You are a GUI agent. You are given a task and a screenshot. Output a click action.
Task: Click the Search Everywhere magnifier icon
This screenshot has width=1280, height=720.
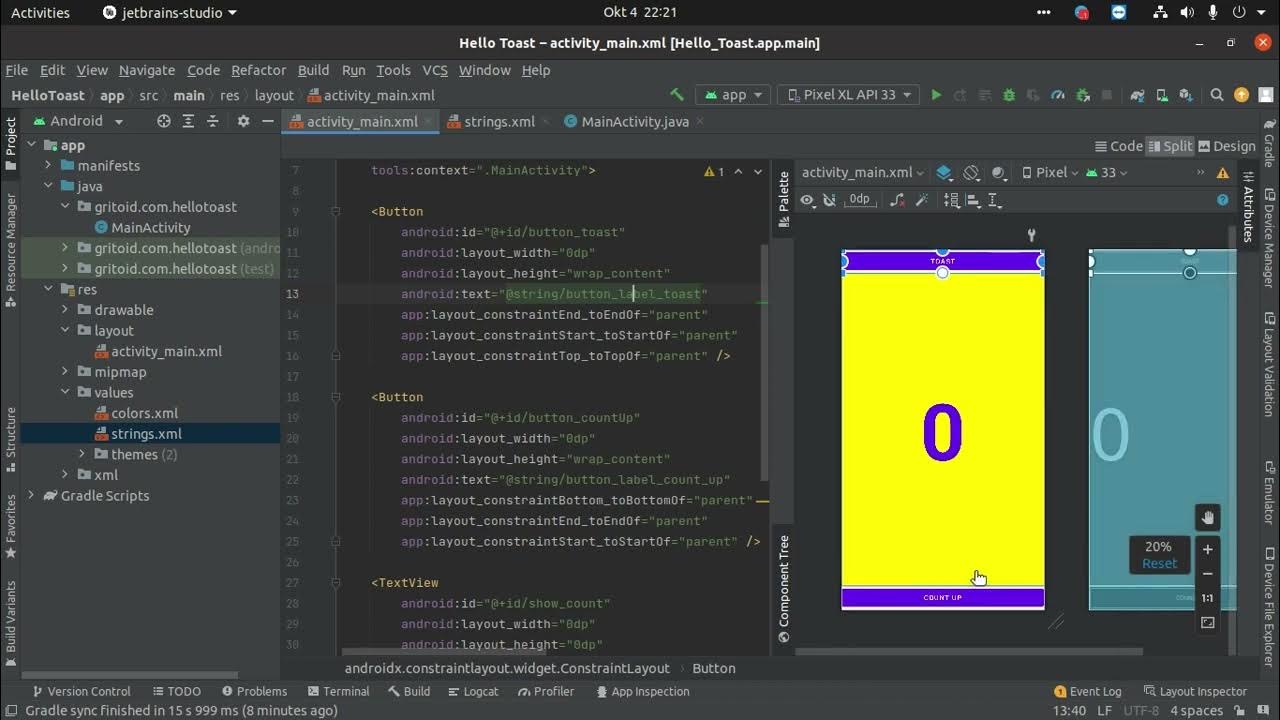[x=1217, y=95]
